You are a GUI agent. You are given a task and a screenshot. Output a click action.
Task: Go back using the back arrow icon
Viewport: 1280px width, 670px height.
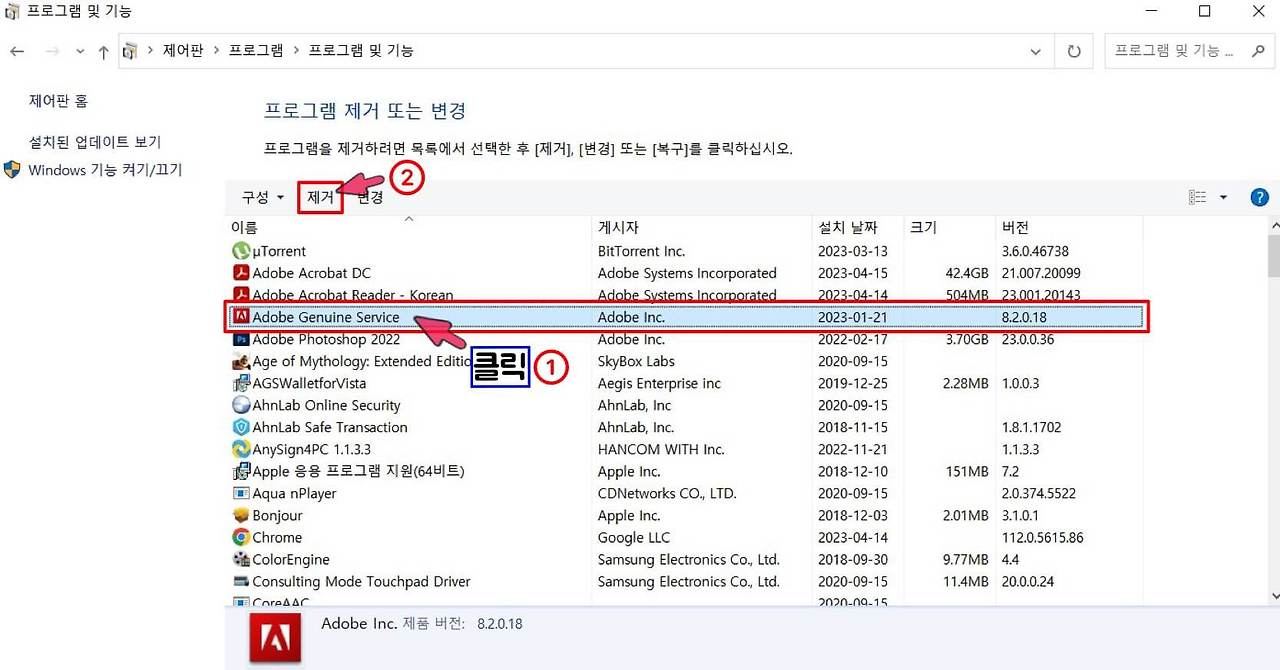(16, 50)
